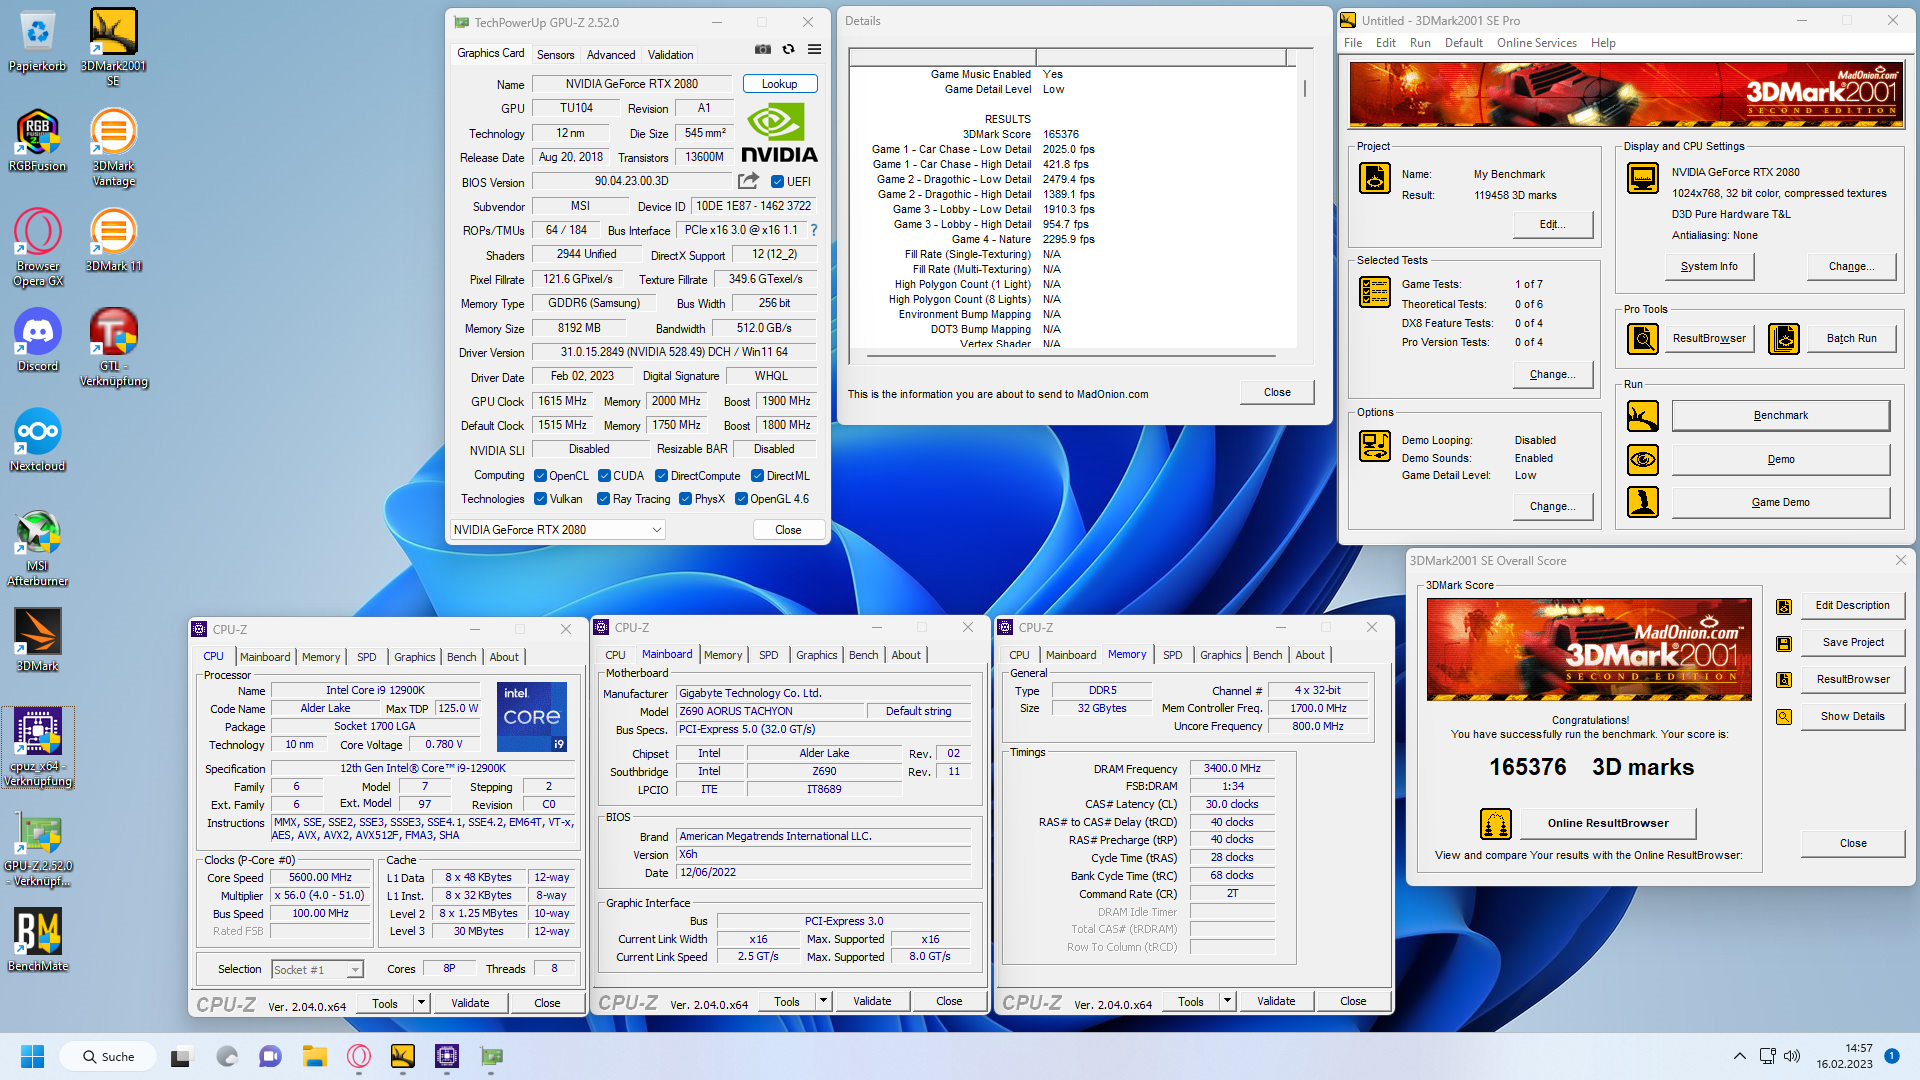The width and height of the screenshot is (1920, 1080).
Task: Open GPU selection dropdown in GPU-Z
Action: click(x=558, y=530)
